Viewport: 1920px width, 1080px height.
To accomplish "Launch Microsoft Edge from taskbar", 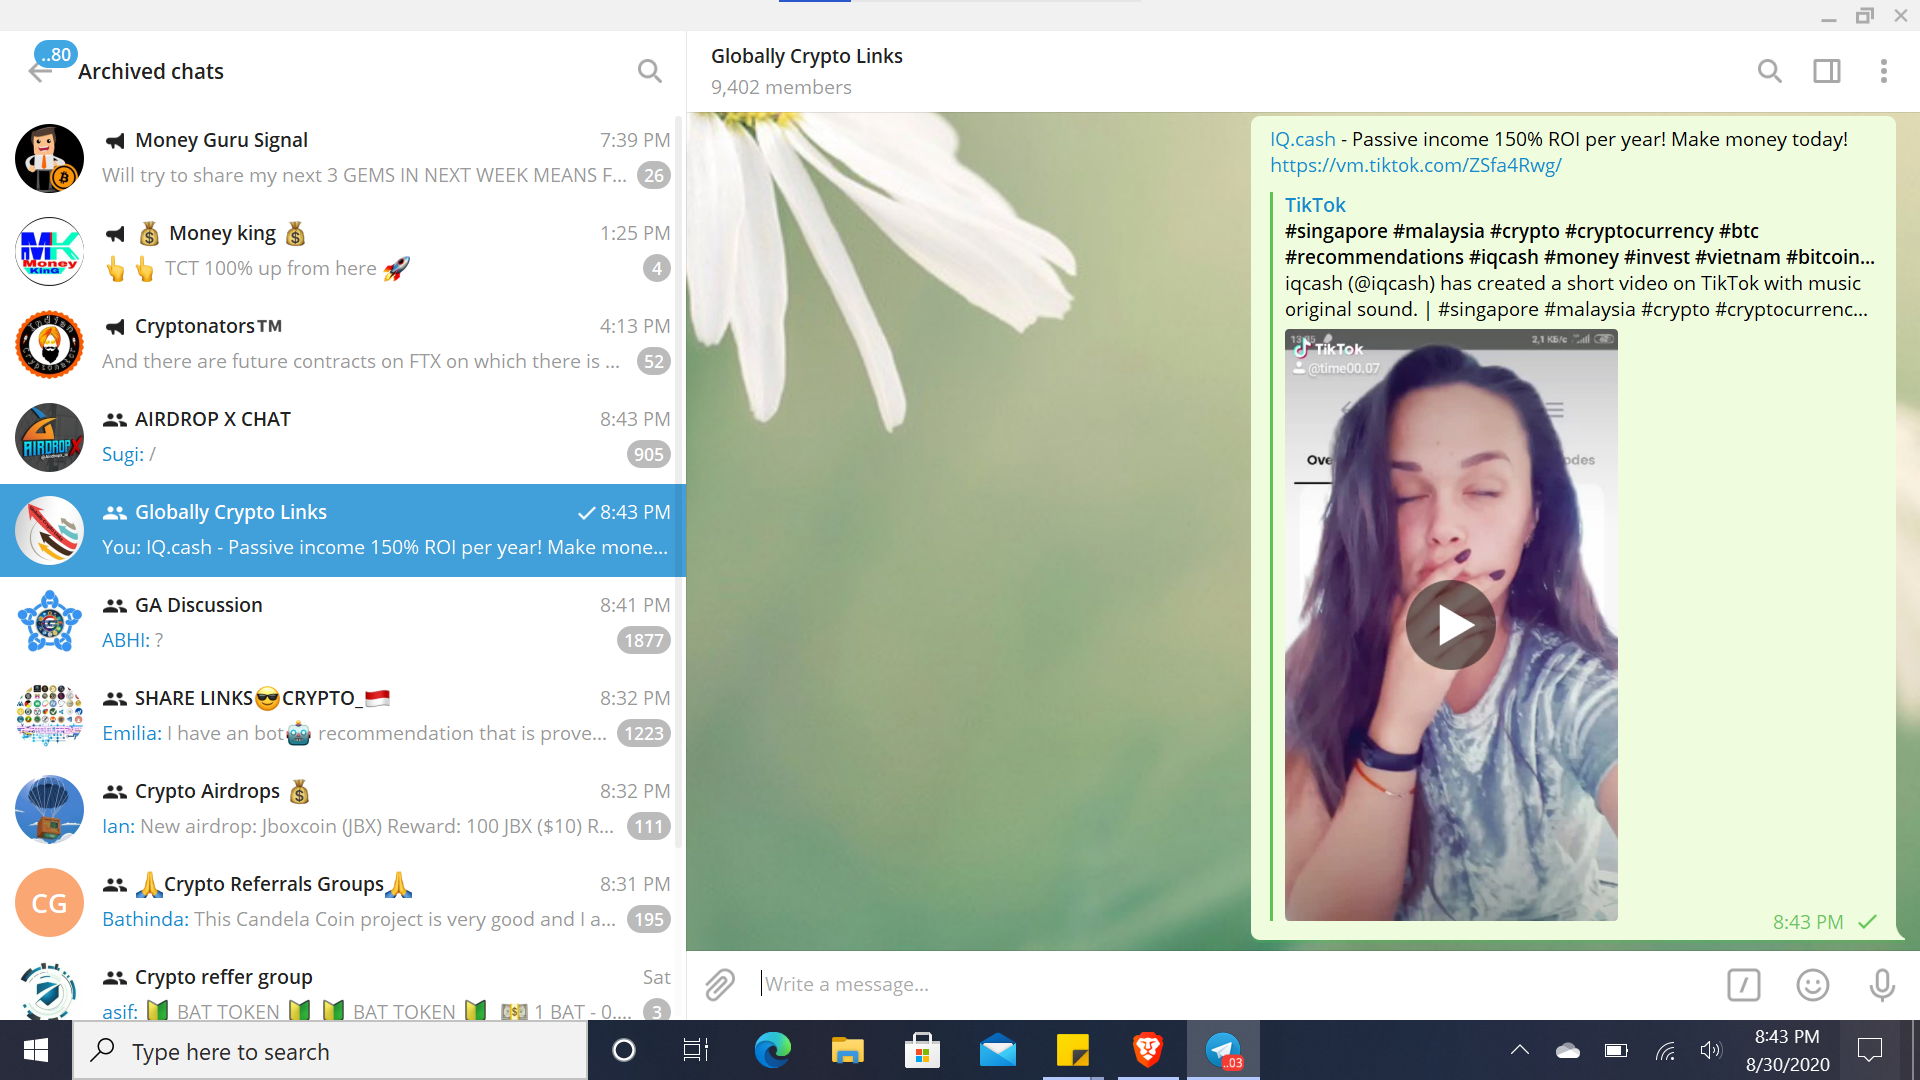I will click(x=772, y=1050).
